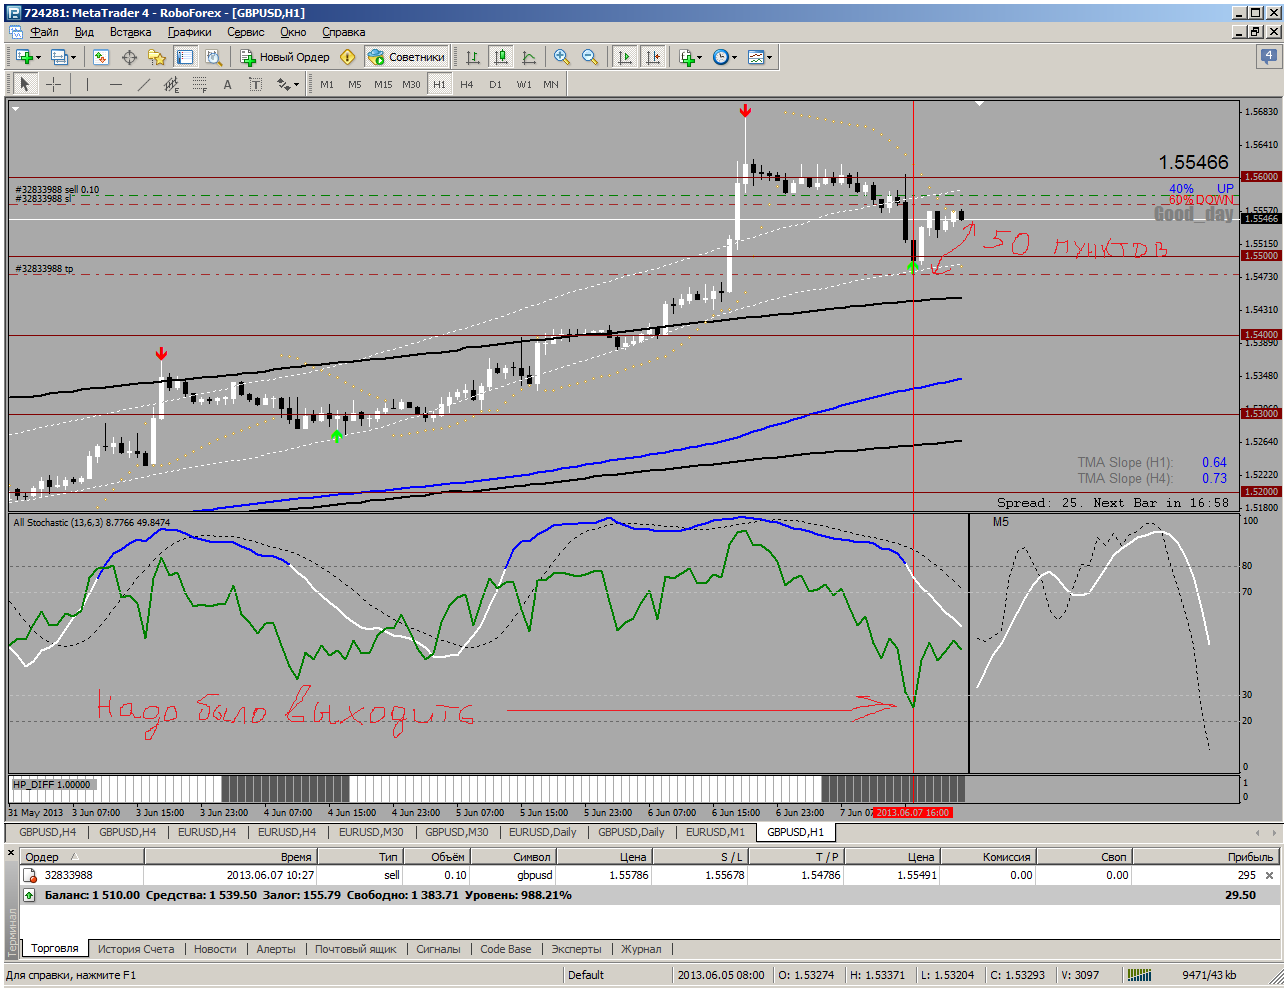Screen dimensions: 1288x988
Task: Toggle chart Auto Scroll
Action: click(x=625, y=57)
